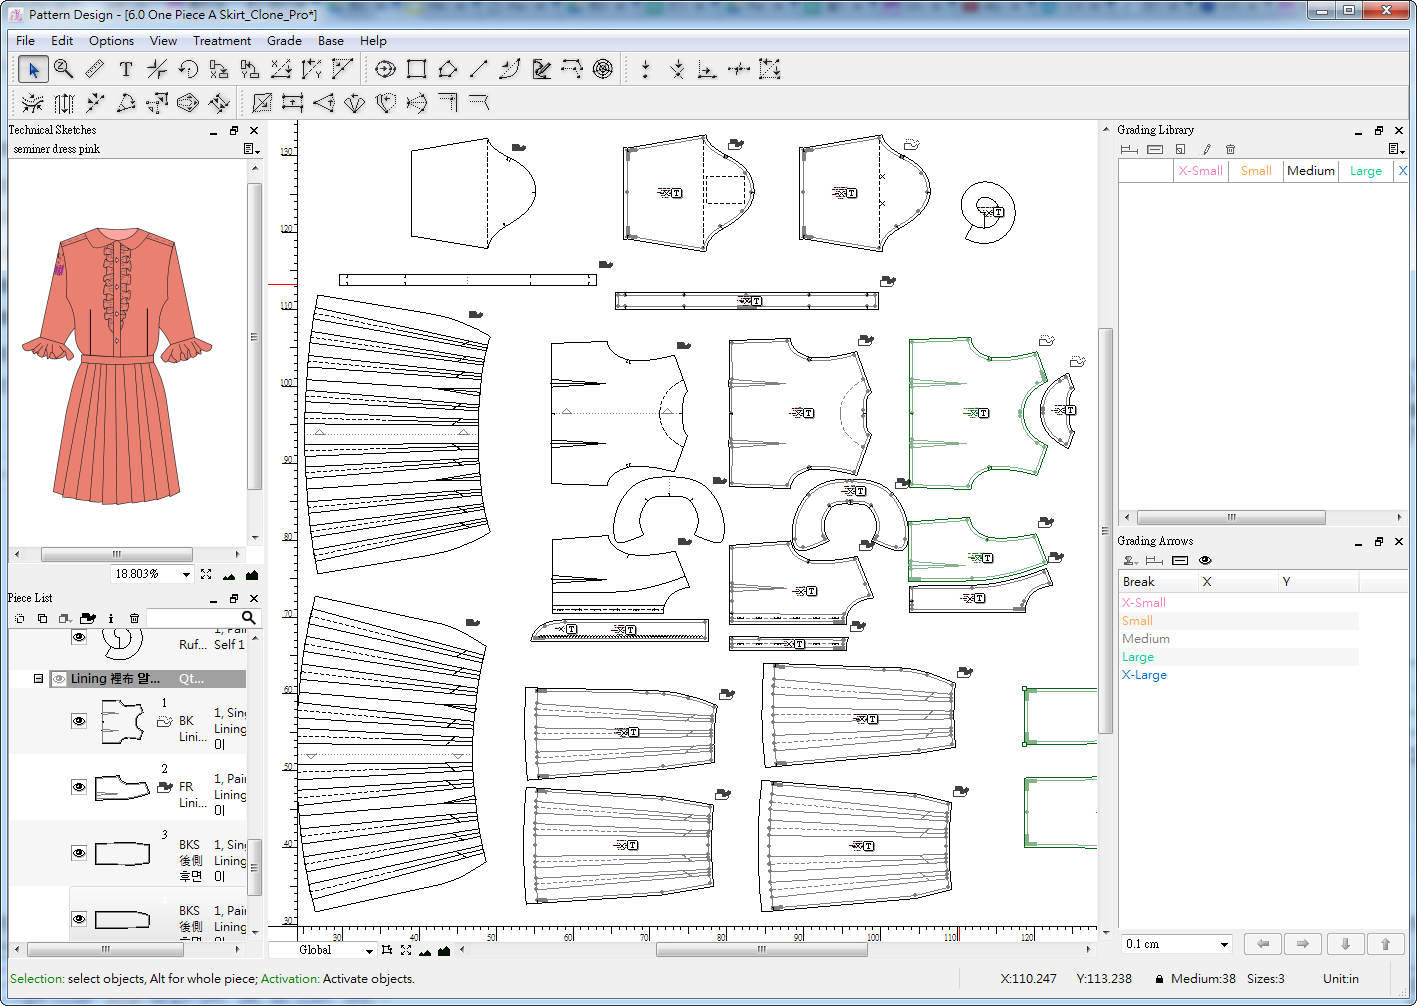Screen dimensions: 1417x1006
Task: Click the spiral target tool icon
Action: pyautogui.click(x=602, y=69)
